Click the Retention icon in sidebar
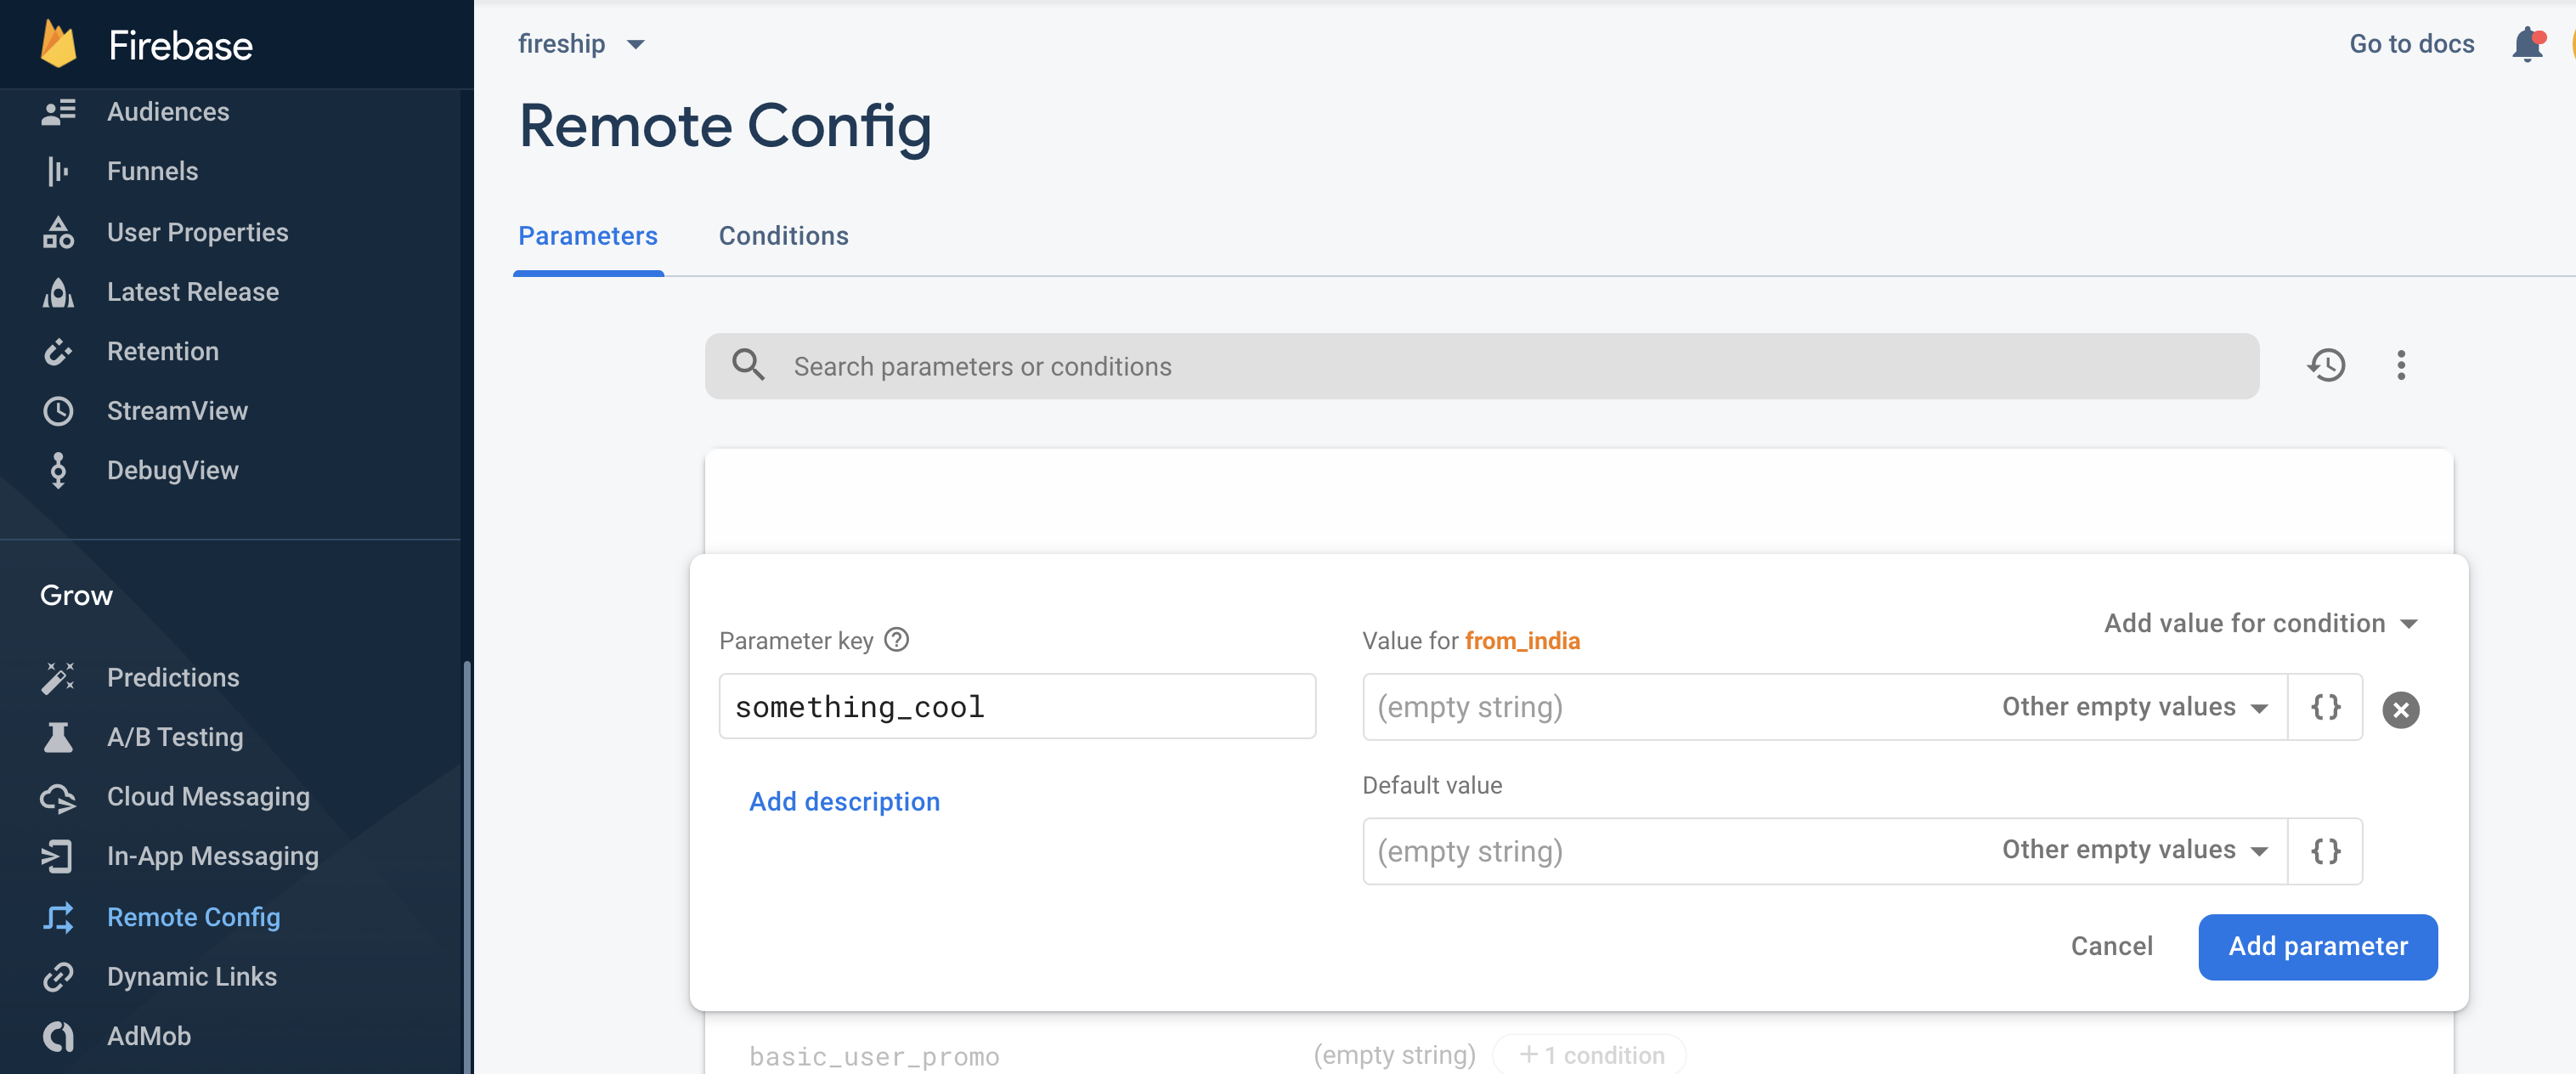Viewport: 2576px width, 1074px height. 58,352
